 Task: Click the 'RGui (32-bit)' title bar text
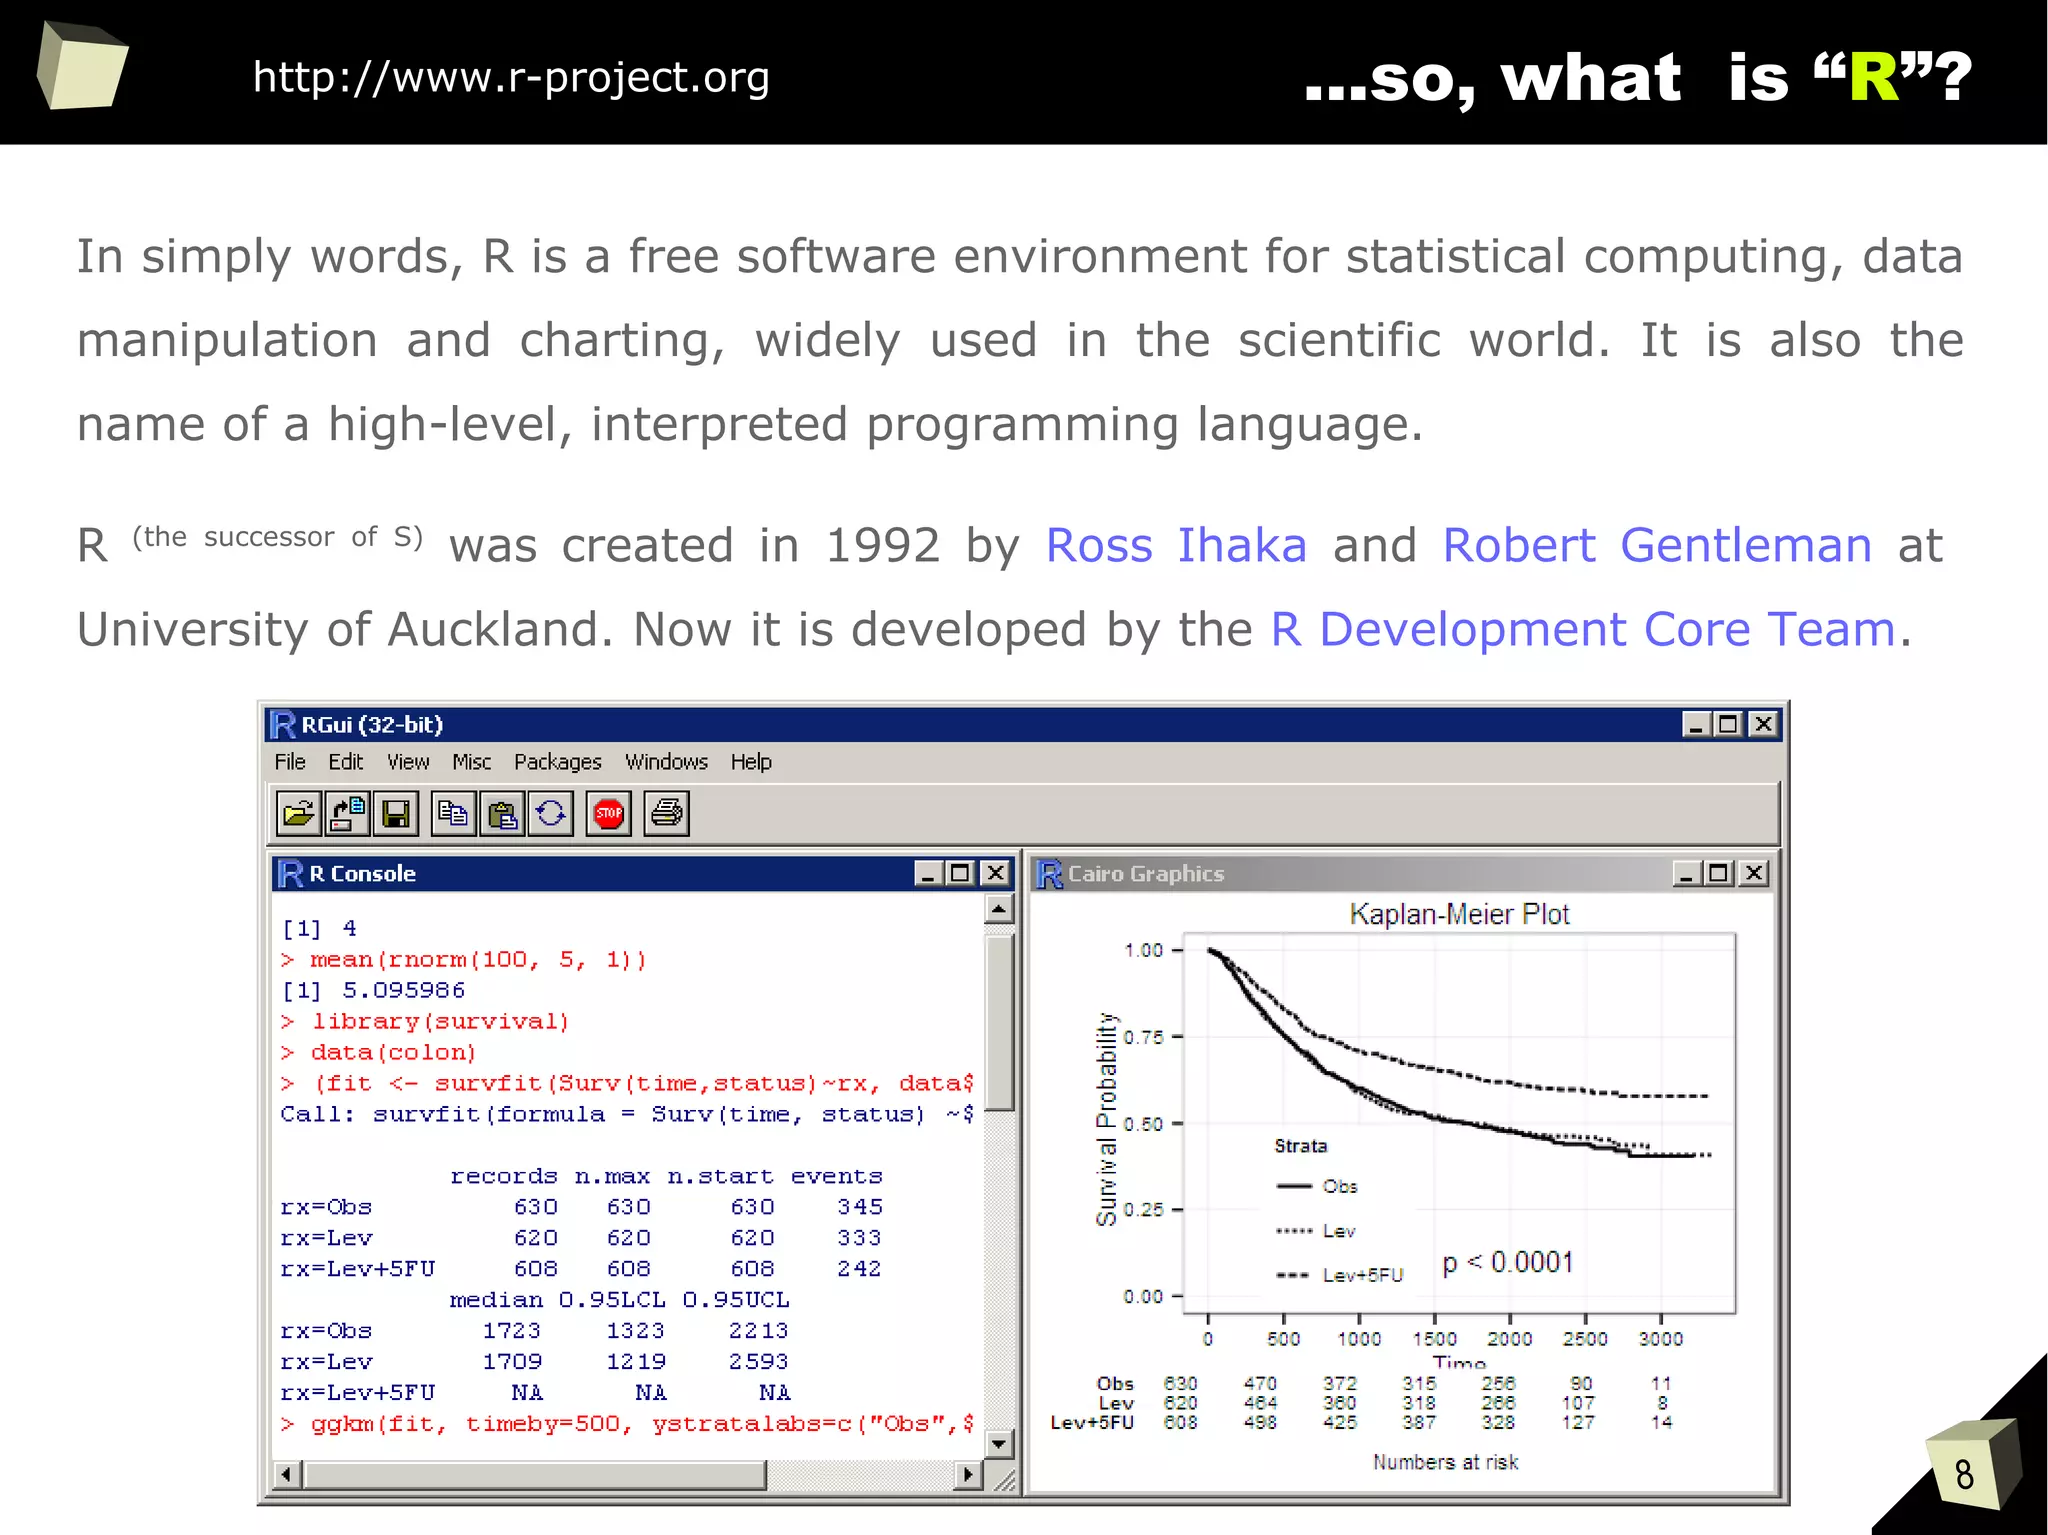coord(372,725)
